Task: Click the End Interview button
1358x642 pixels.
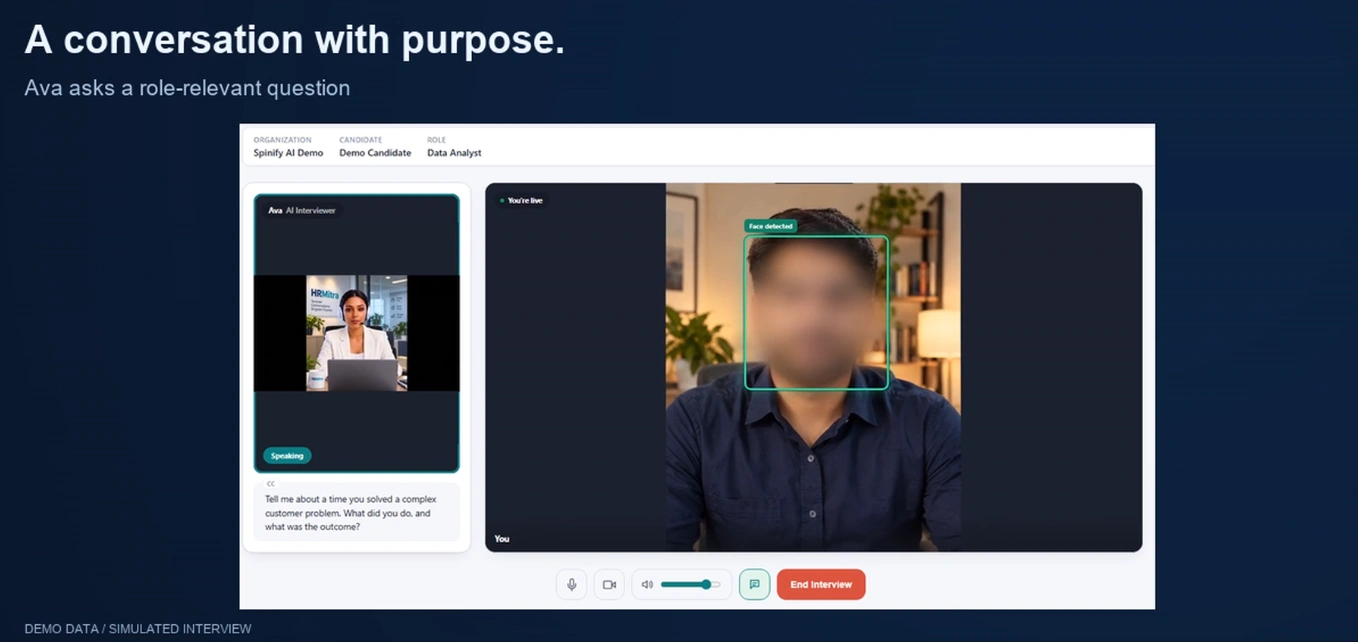Action: [x=821, y=585]
